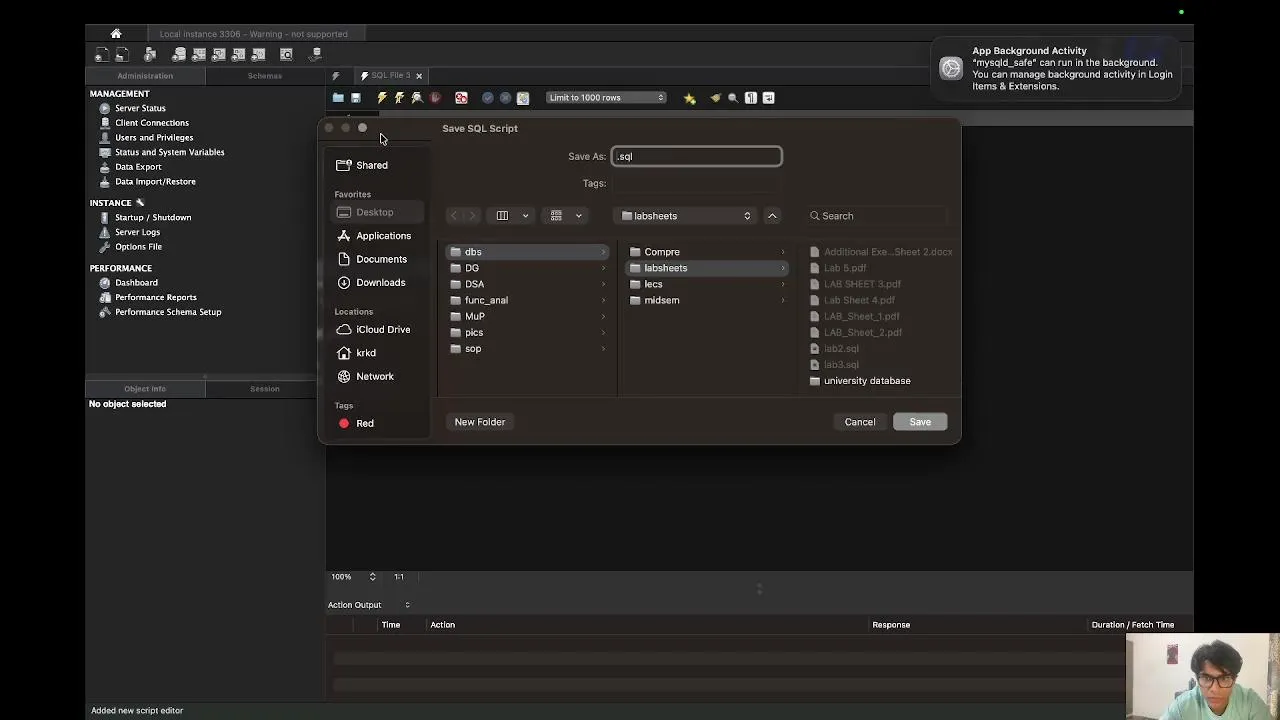
Task: Open Server Status in Management
Action: [140, 108]
